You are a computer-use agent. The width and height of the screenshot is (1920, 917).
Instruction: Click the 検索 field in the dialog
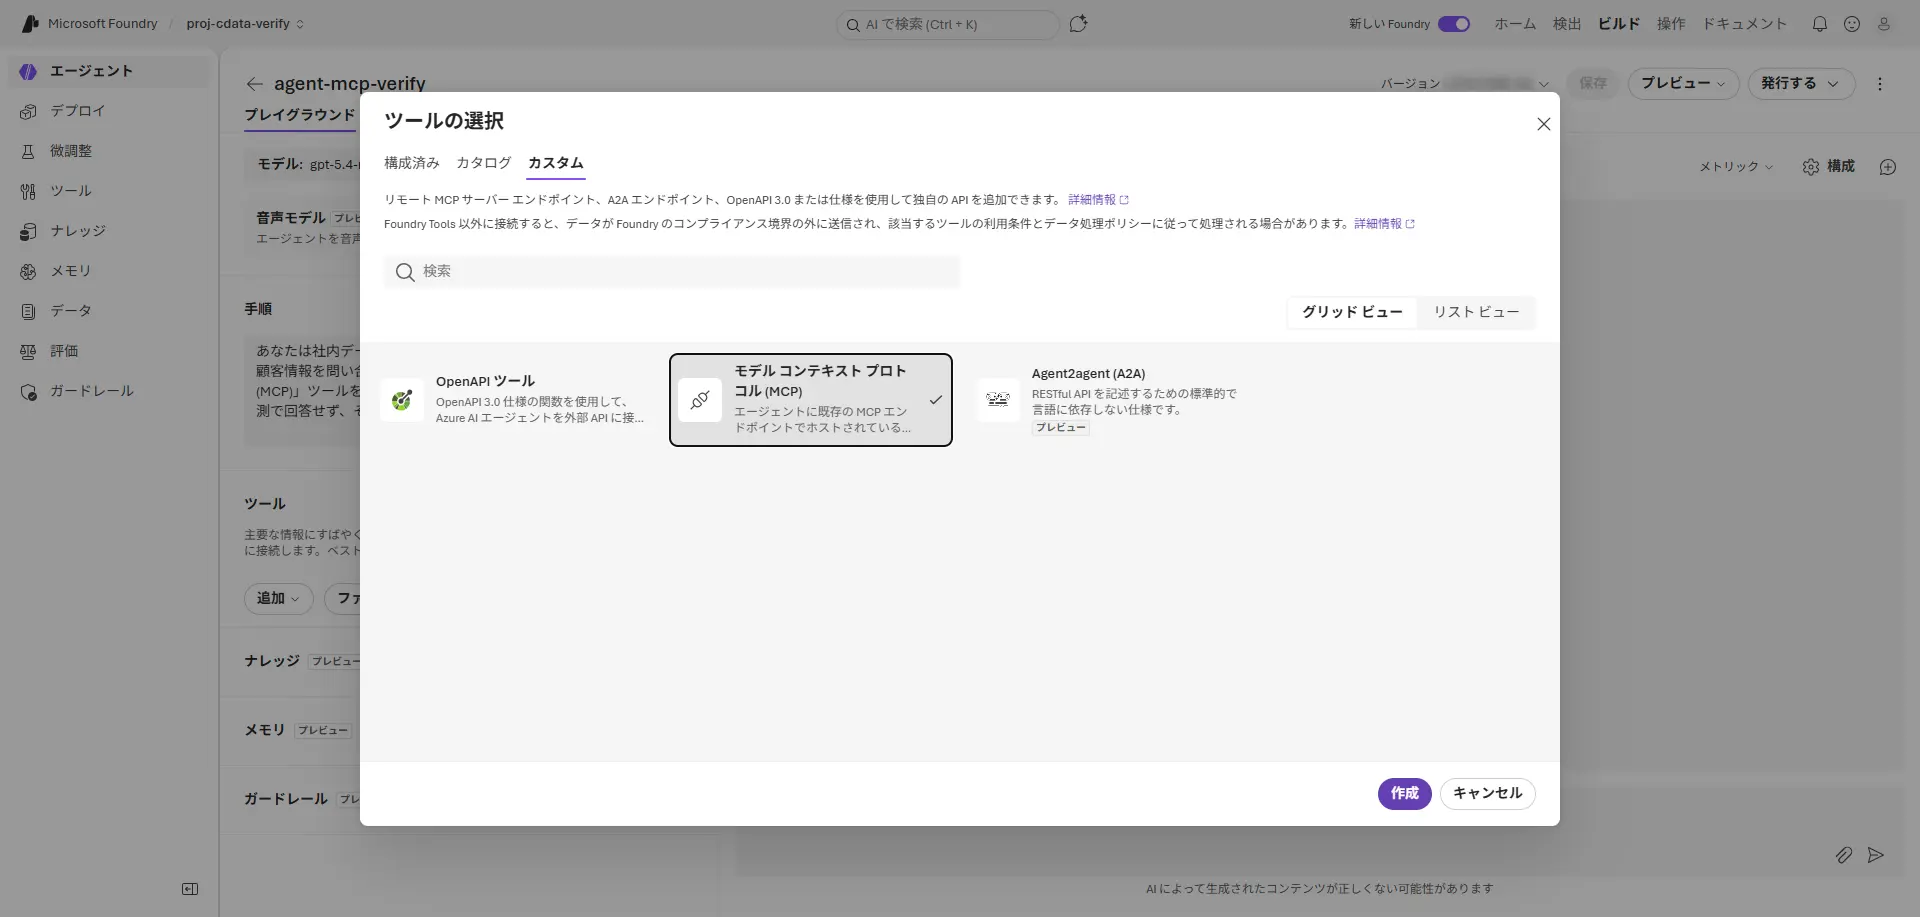672,272
